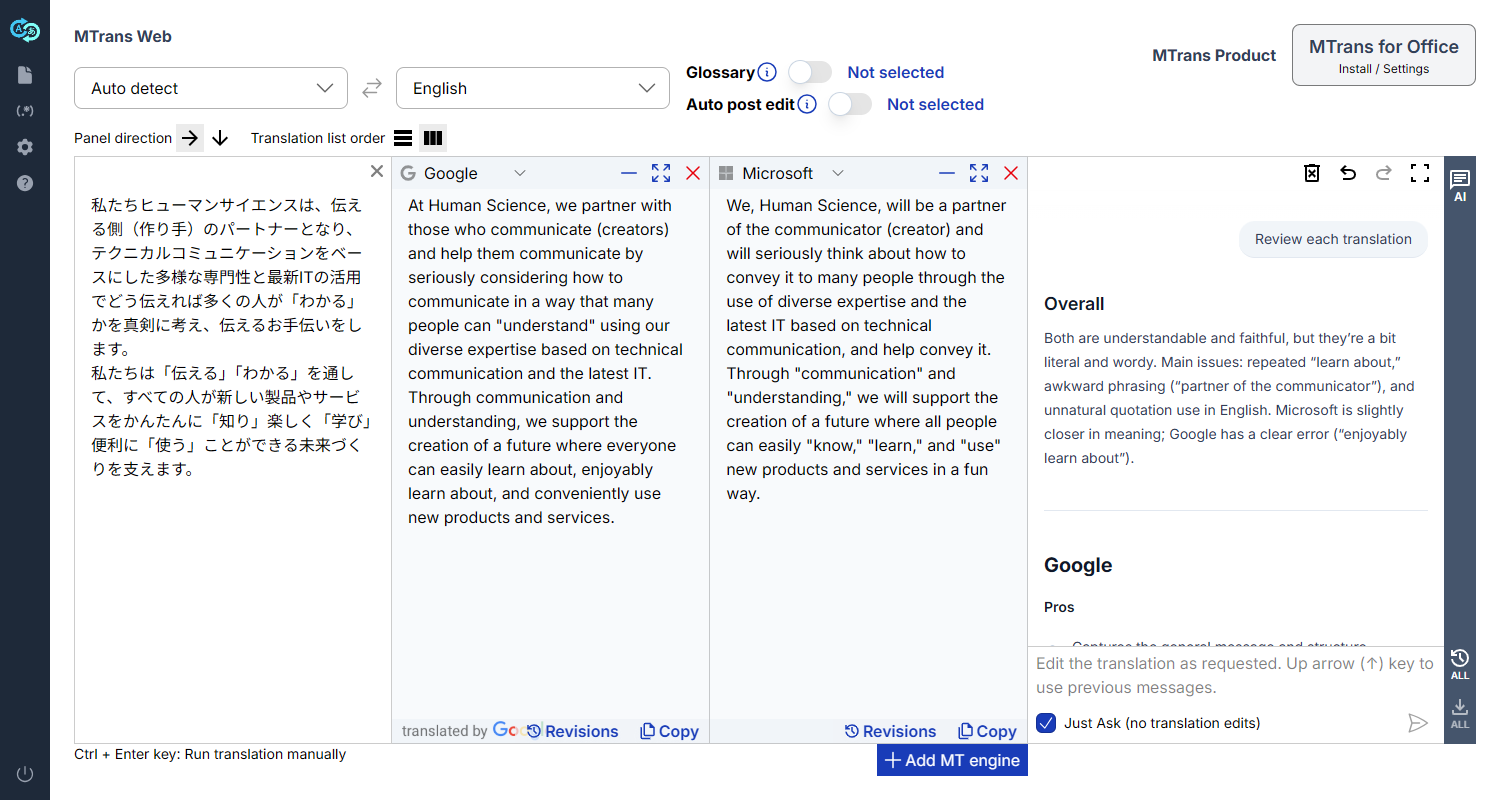This screenshot has width=1500, height=800.
Task: Focus the AI edit request text field
Action: pos(1235,675)
